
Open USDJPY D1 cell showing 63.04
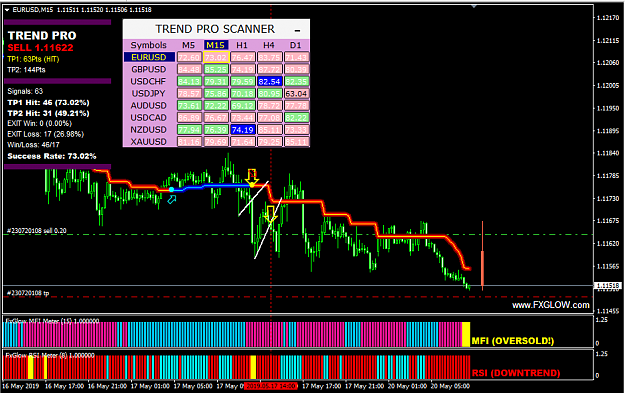pyautogui.click(x=296, y=94)
